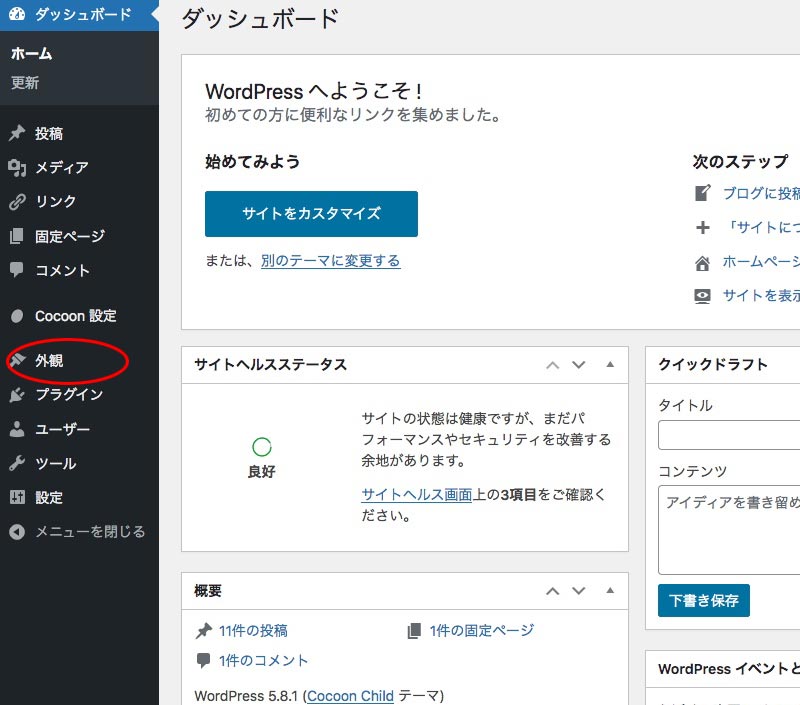This screenshot has width=800, height=705.
Task: Click the chain link icon beside リンク
Action: (17, 202)
